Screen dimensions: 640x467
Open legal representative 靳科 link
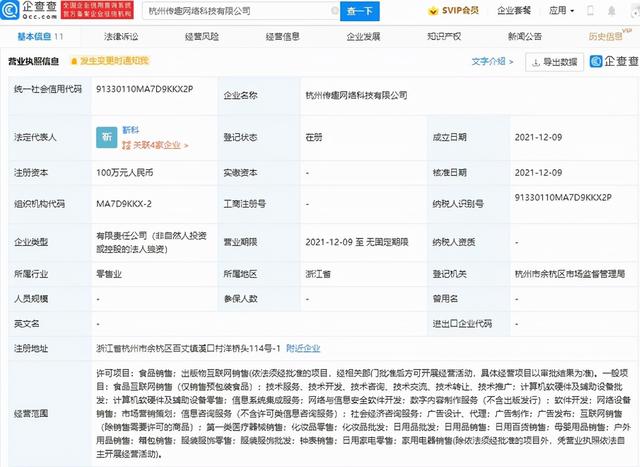[131, 130]
